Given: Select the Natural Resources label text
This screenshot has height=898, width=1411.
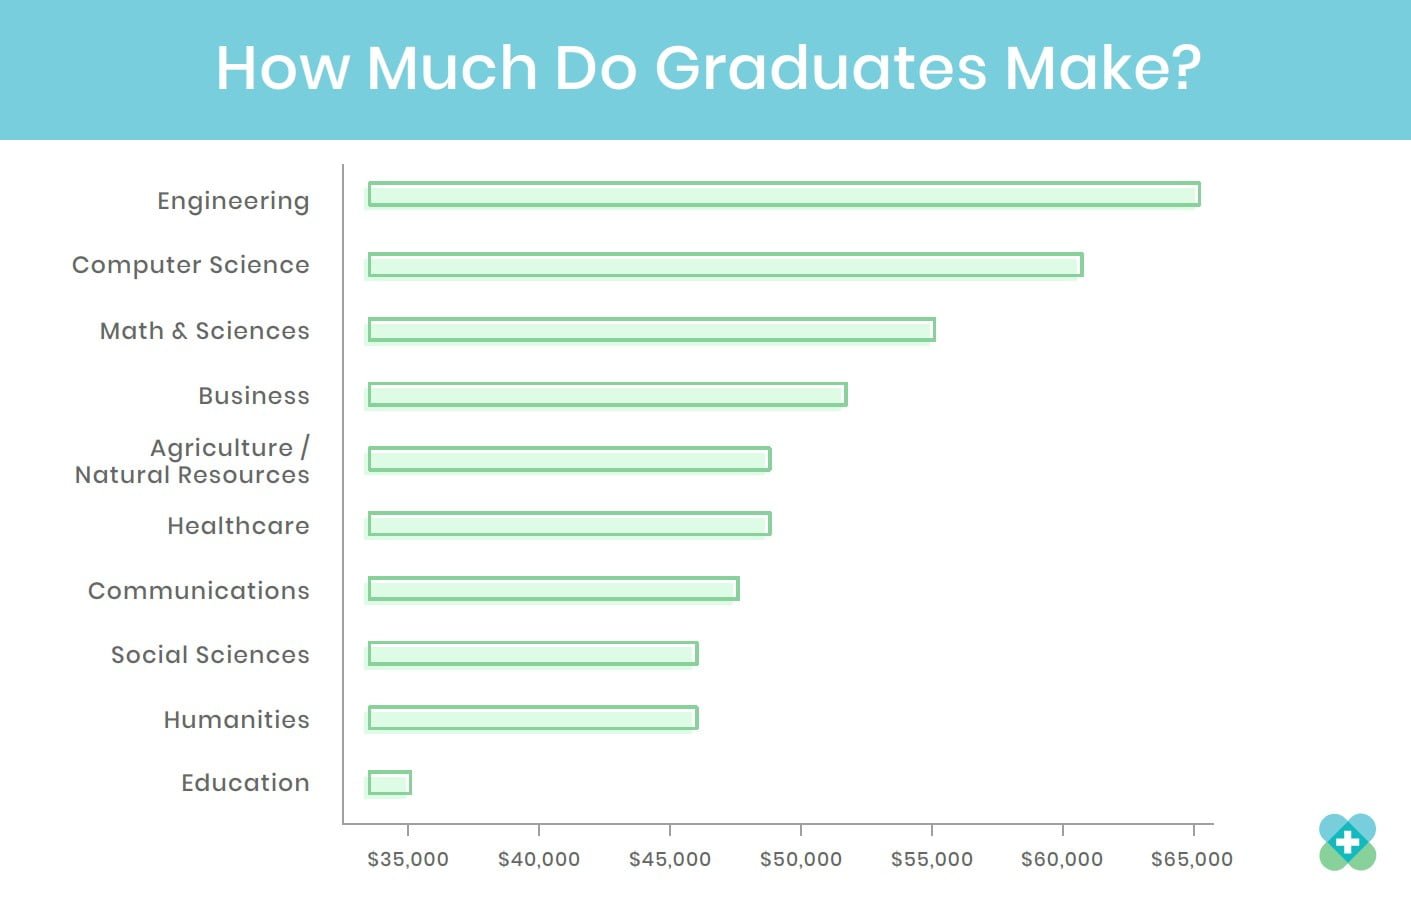Looking at the screenshot, I should pyautogui.click(x=192, y=475).
